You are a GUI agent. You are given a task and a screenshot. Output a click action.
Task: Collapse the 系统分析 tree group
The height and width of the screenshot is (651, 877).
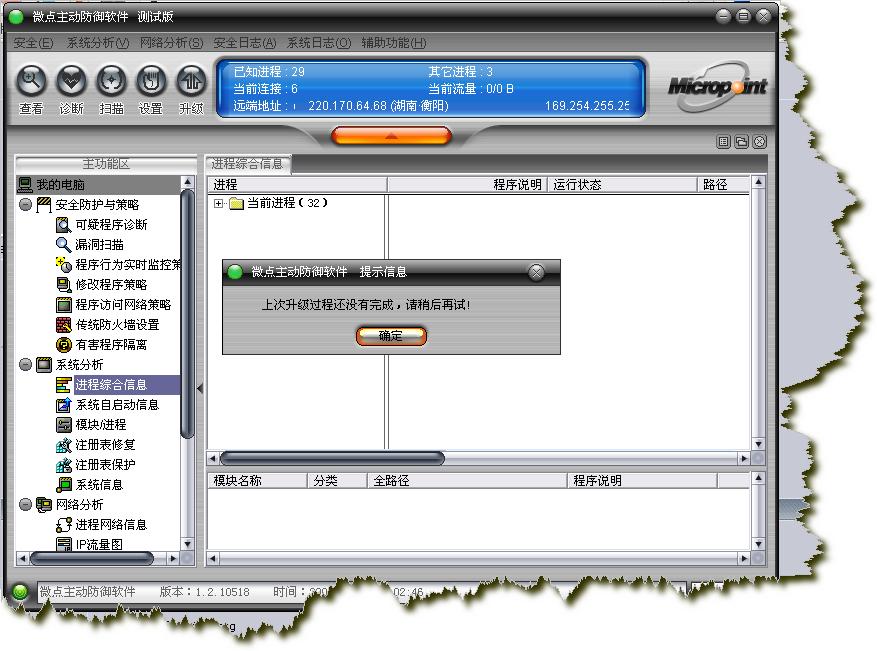pos(26,365)
